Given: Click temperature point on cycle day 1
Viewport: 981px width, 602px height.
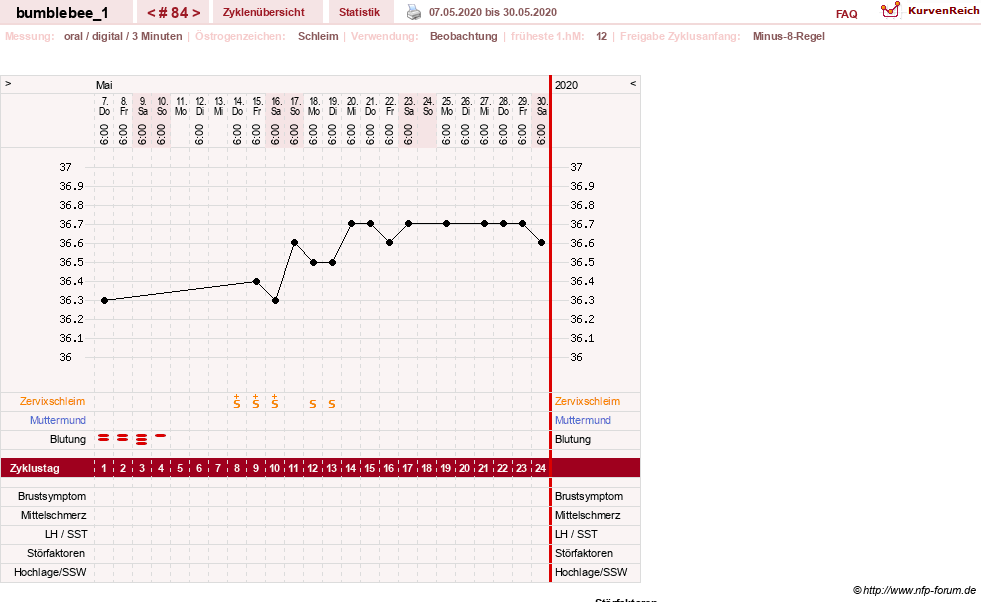Looking at the screenshot, I should [104, 300].
